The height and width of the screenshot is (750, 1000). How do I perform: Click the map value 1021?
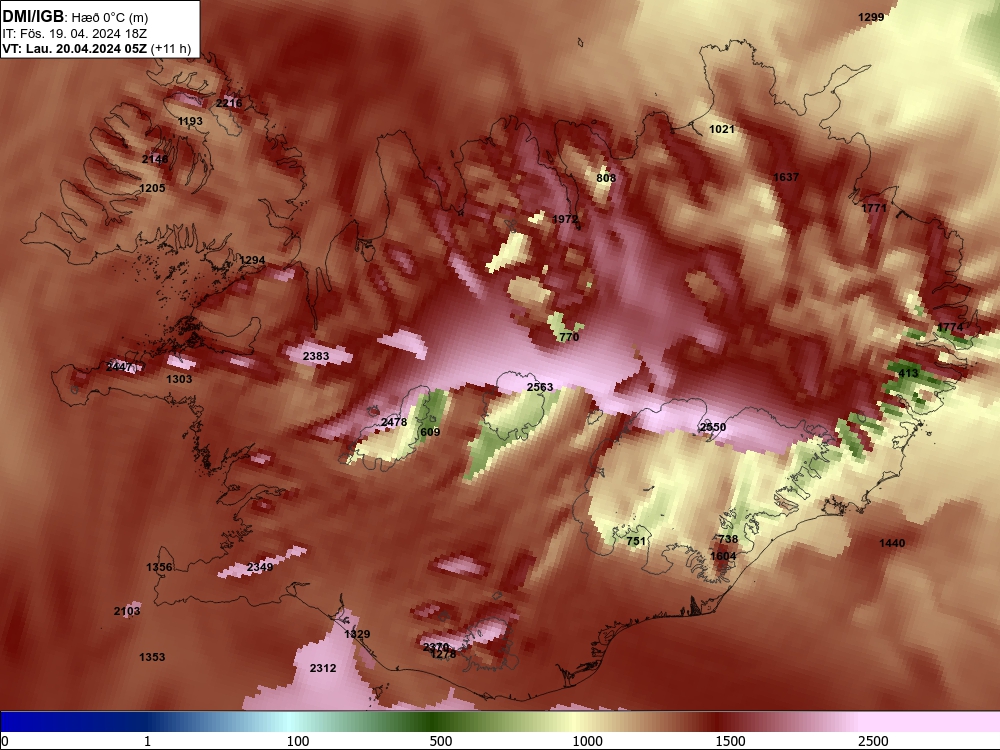click(722, 129)
